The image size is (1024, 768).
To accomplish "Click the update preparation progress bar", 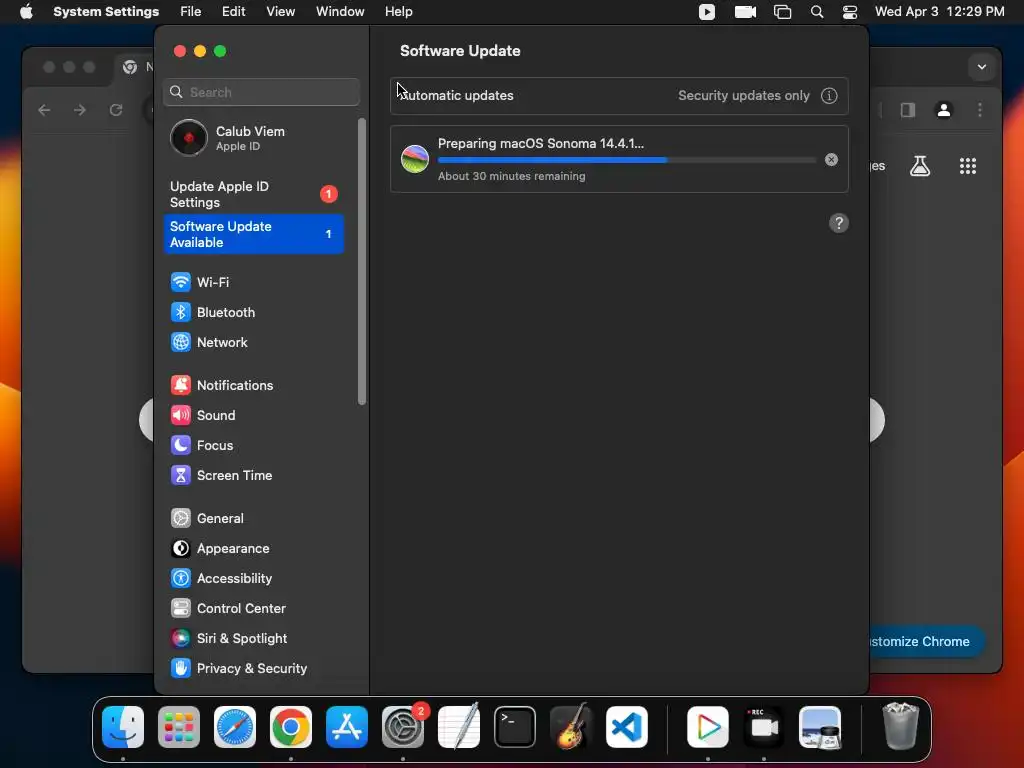I will pyautogui.click(x=626, y=159).
